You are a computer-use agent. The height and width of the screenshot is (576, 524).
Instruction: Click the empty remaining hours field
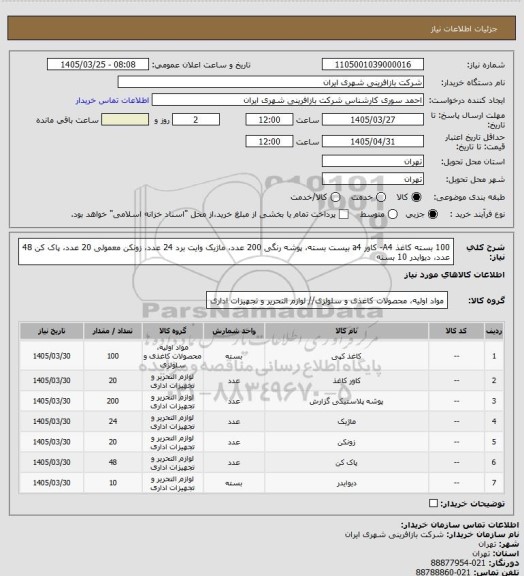pyautogui.click(x=125, y=120)
